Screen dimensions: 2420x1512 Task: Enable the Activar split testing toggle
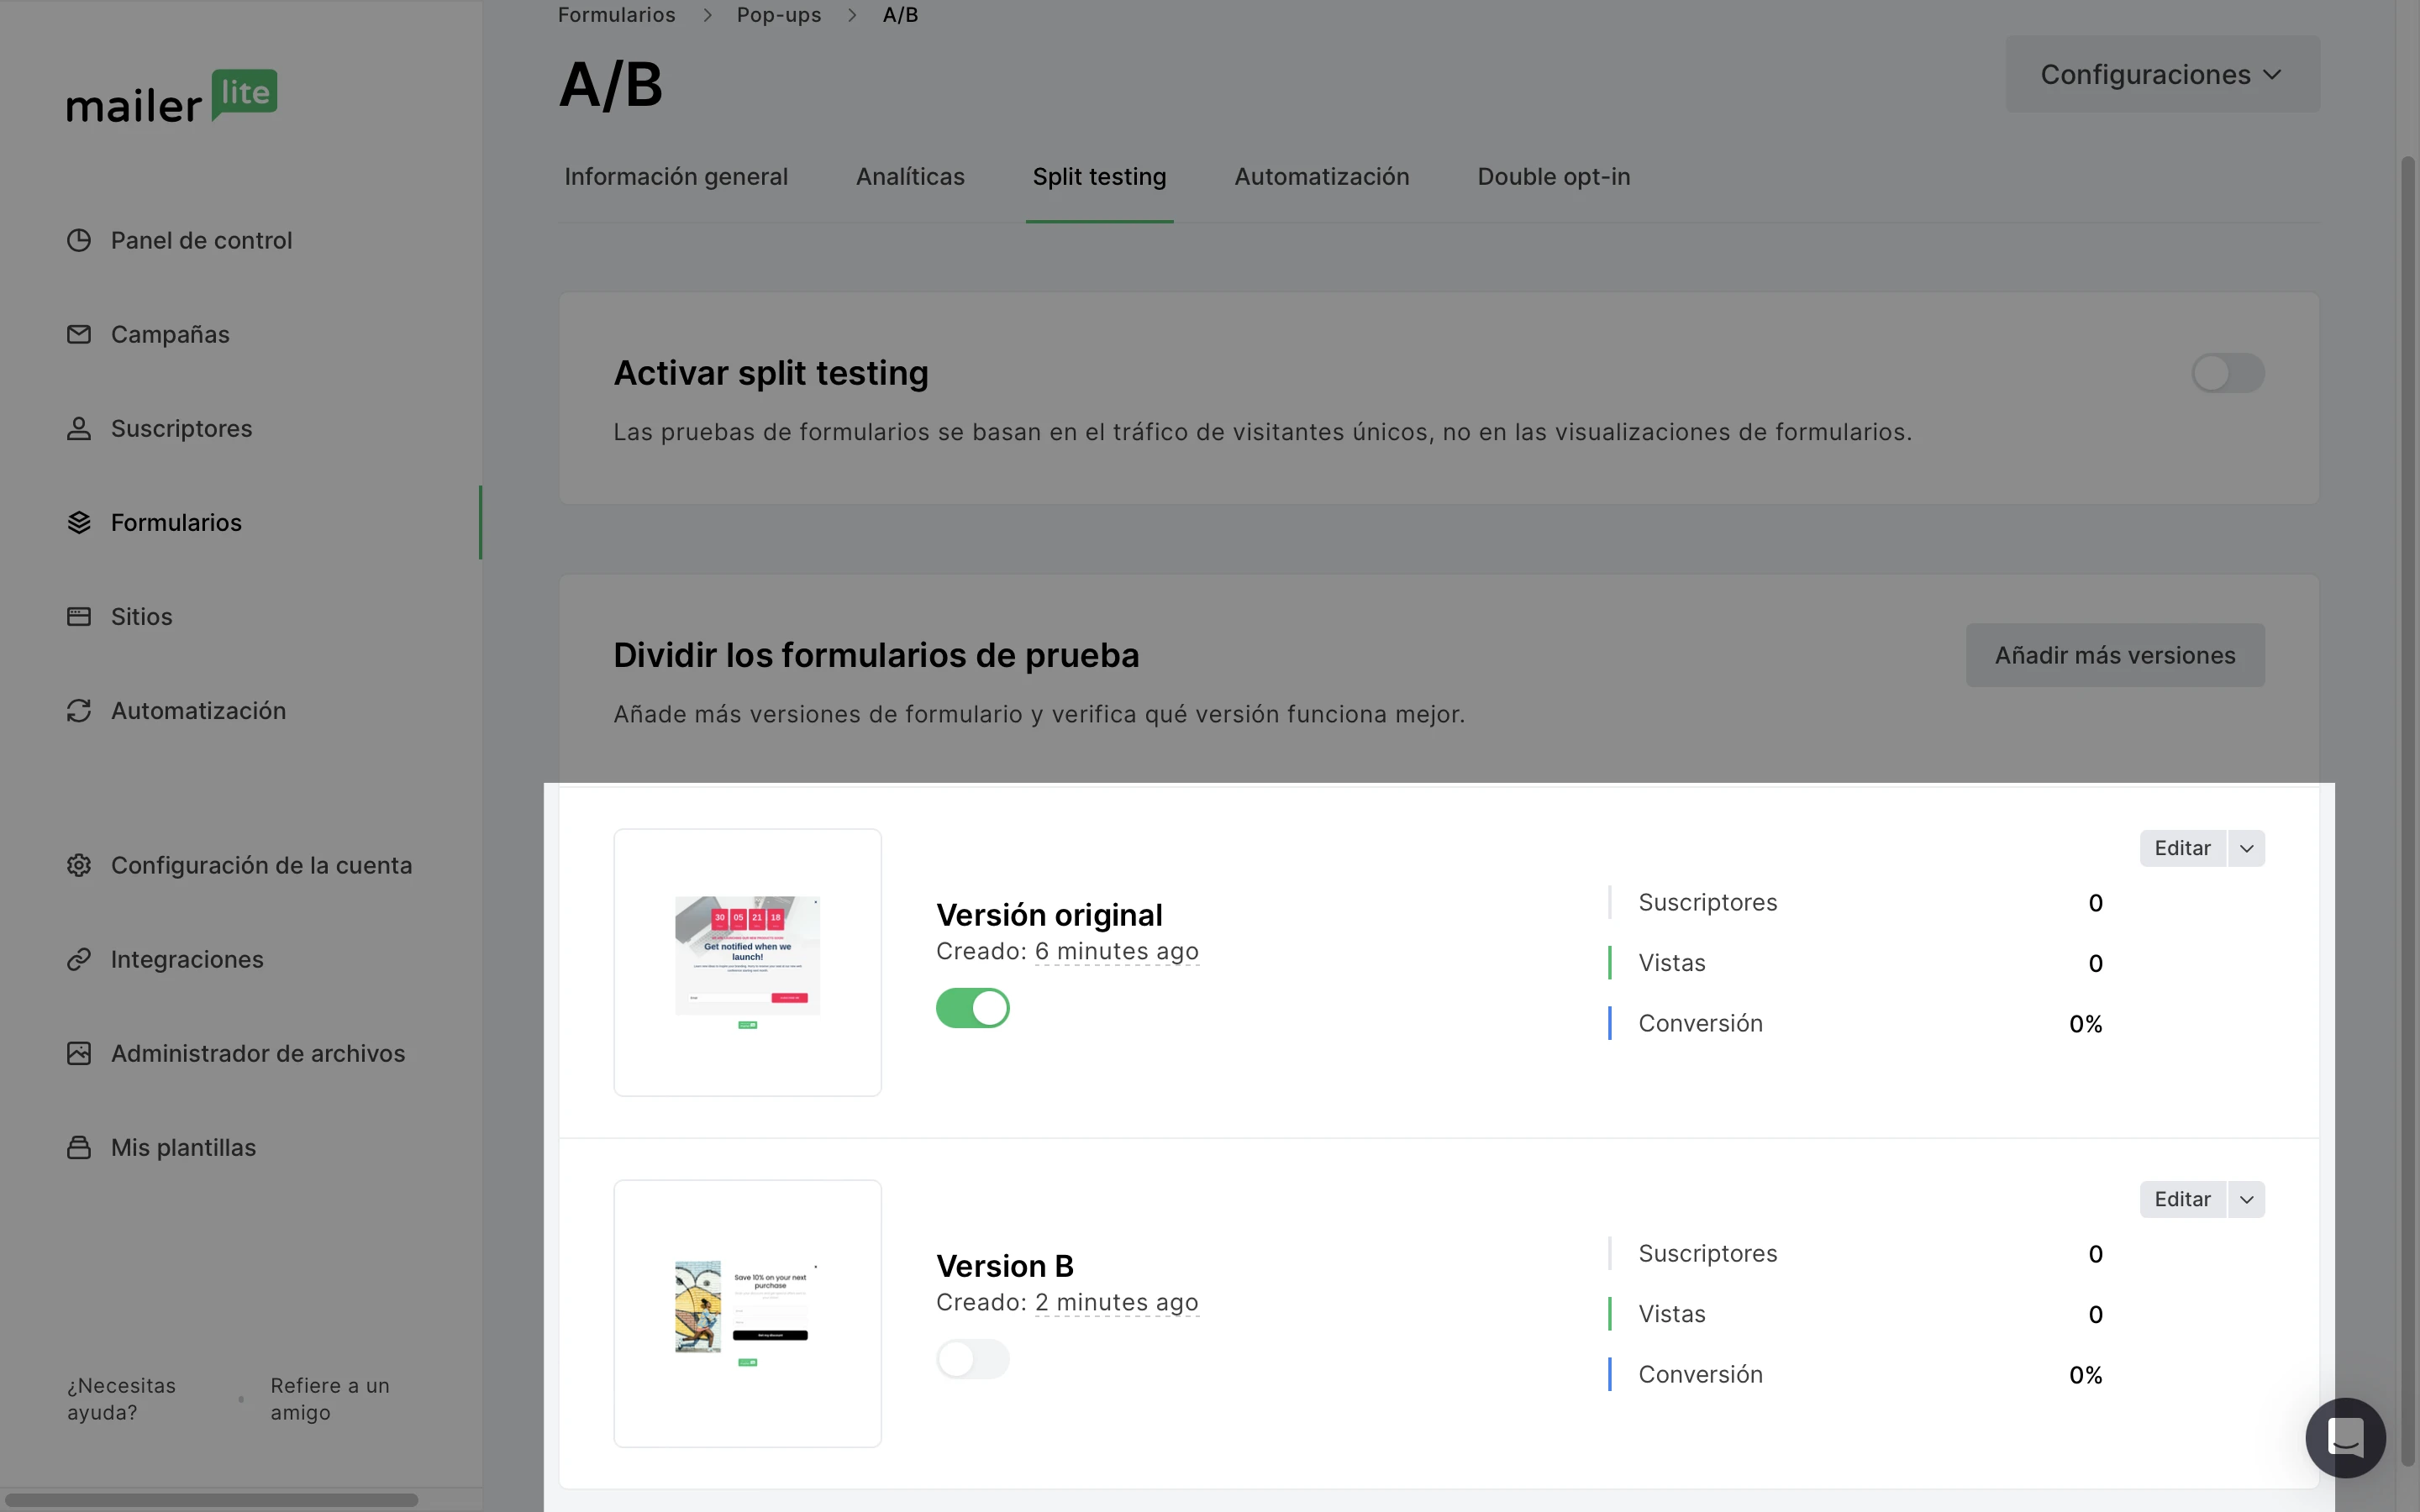pos(2227,373)
